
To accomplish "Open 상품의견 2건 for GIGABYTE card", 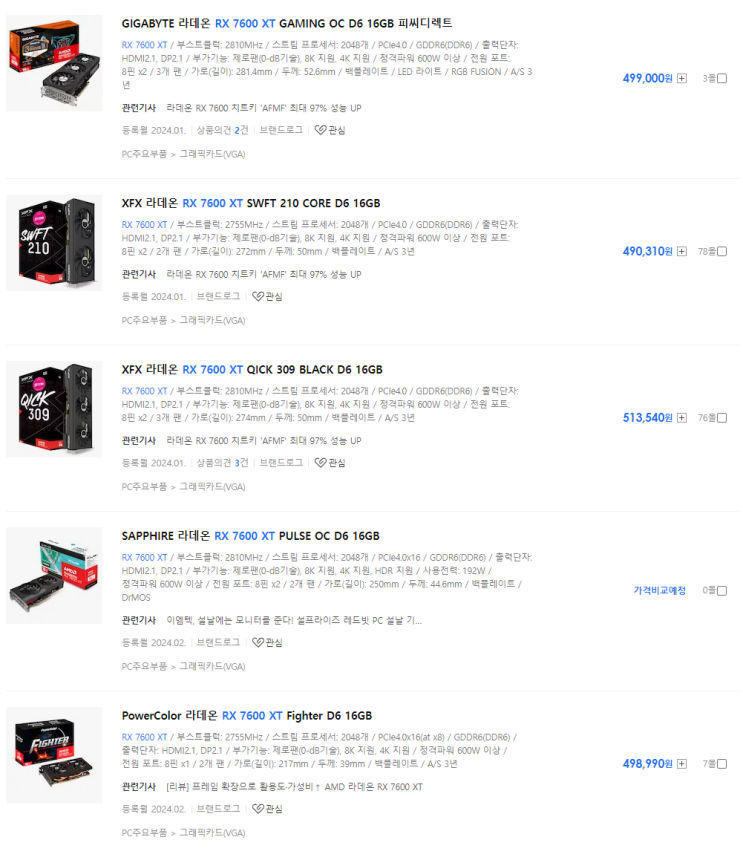I will [x=222, y=130].
